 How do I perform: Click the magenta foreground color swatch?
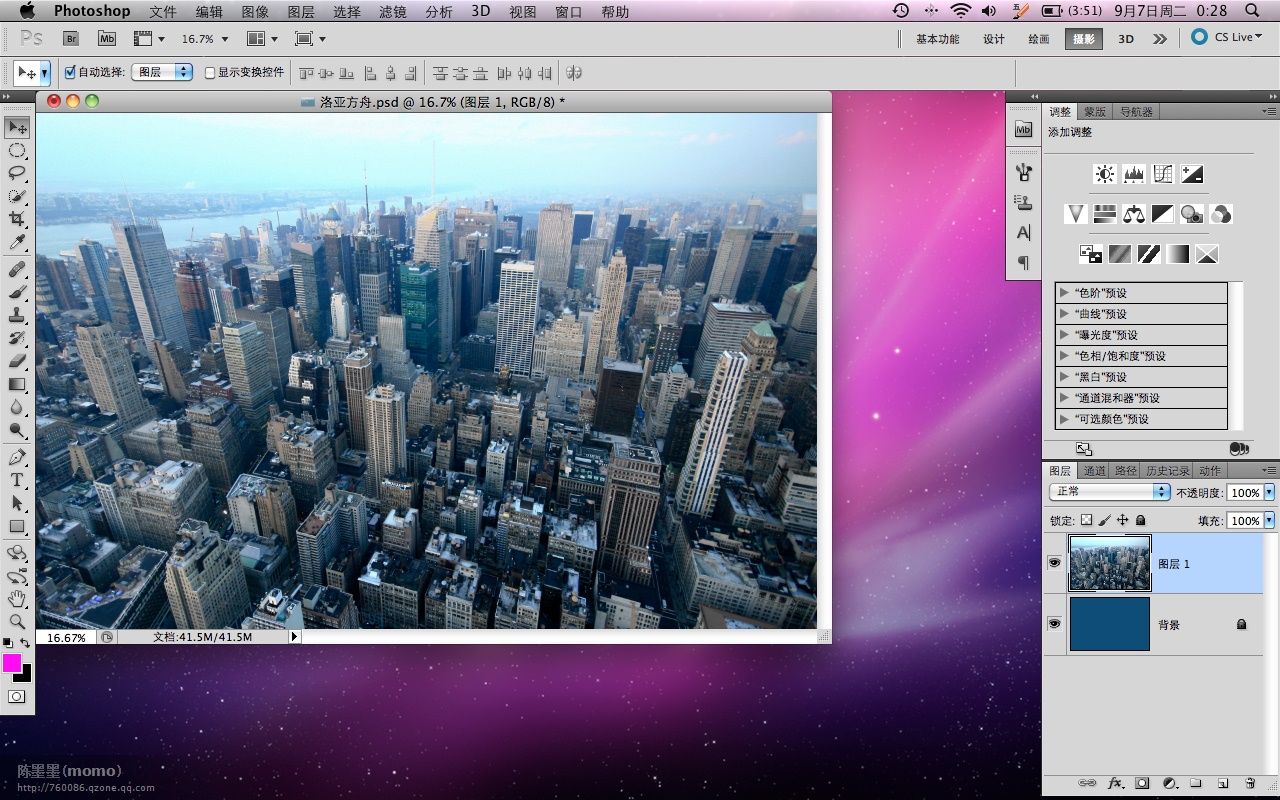click(11, 663)
